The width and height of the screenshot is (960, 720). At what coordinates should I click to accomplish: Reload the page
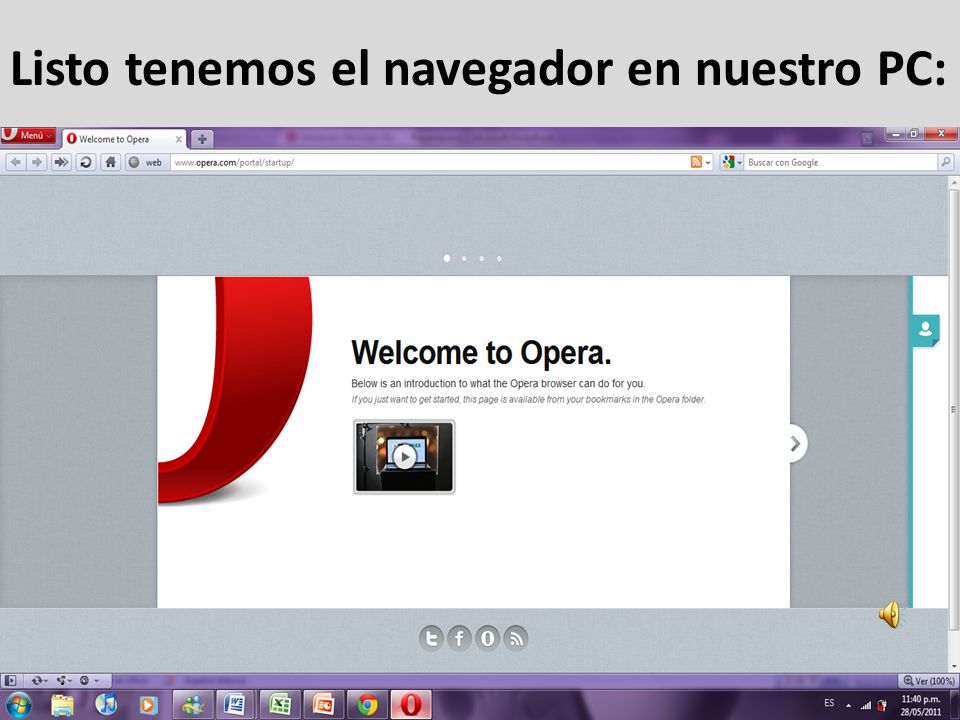click(86, 162)
